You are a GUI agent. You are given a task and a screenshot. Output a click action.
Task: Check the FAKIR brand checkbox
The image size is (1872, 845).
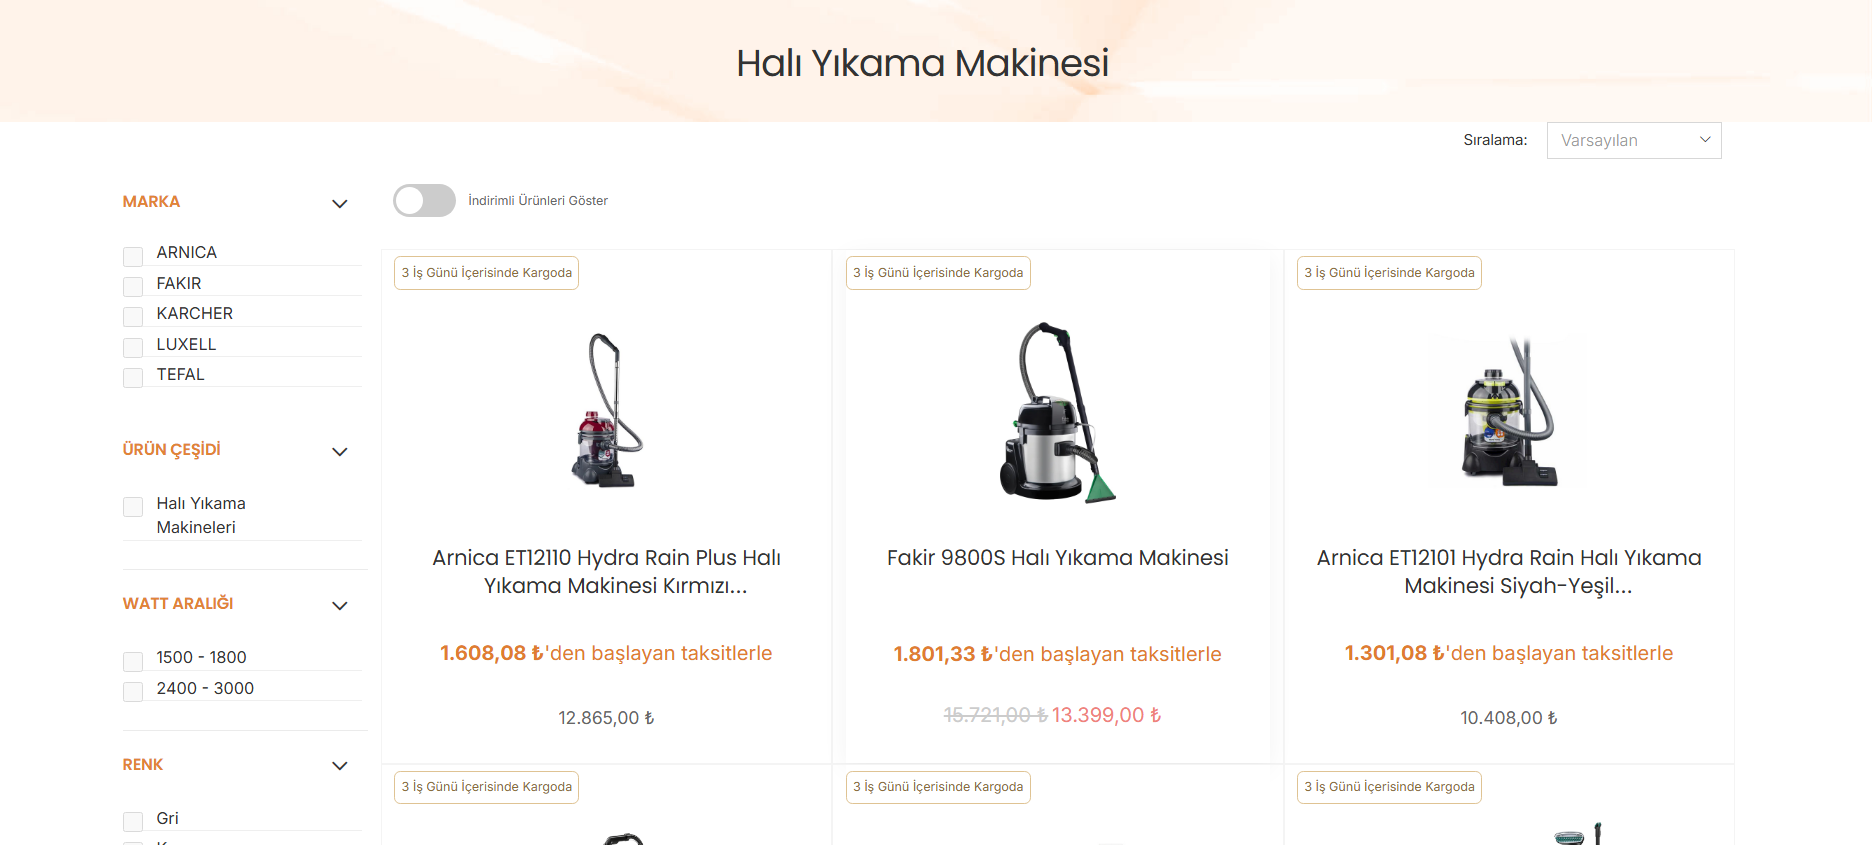[133, 287]
